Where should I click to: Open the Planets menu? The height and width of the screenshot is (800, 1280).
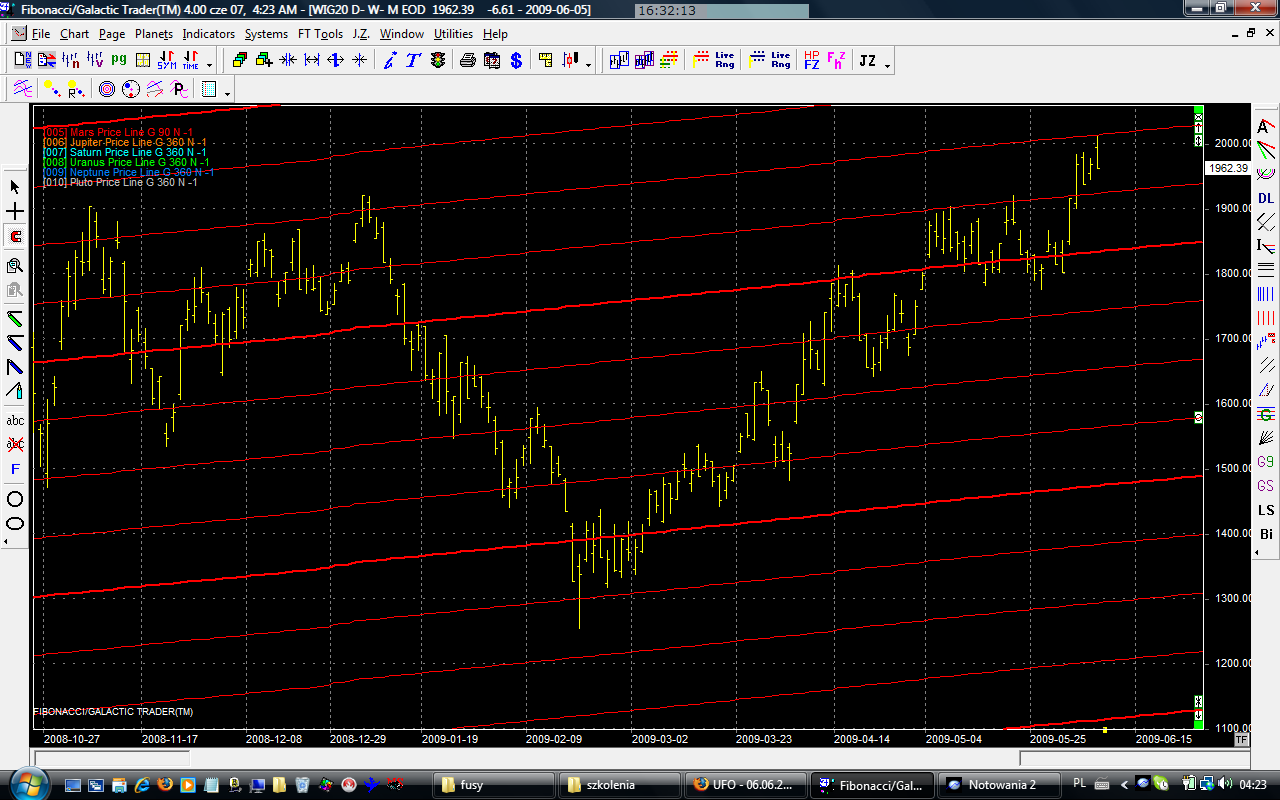click(154, 34)
